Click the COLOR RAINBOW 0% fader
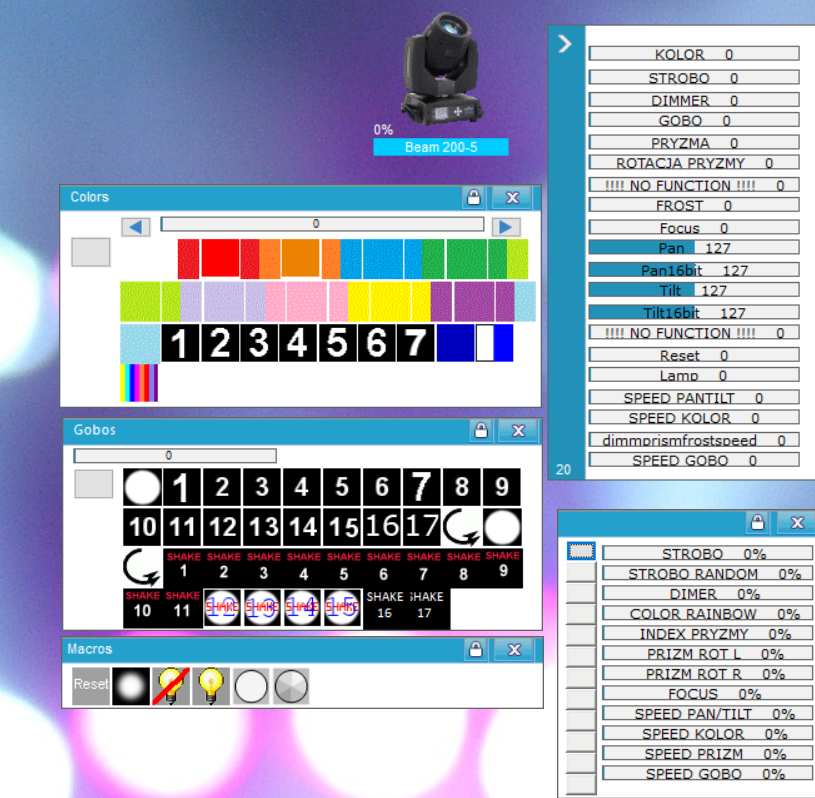The height and width of the screenshot is (798, 815). click(707, 613)
